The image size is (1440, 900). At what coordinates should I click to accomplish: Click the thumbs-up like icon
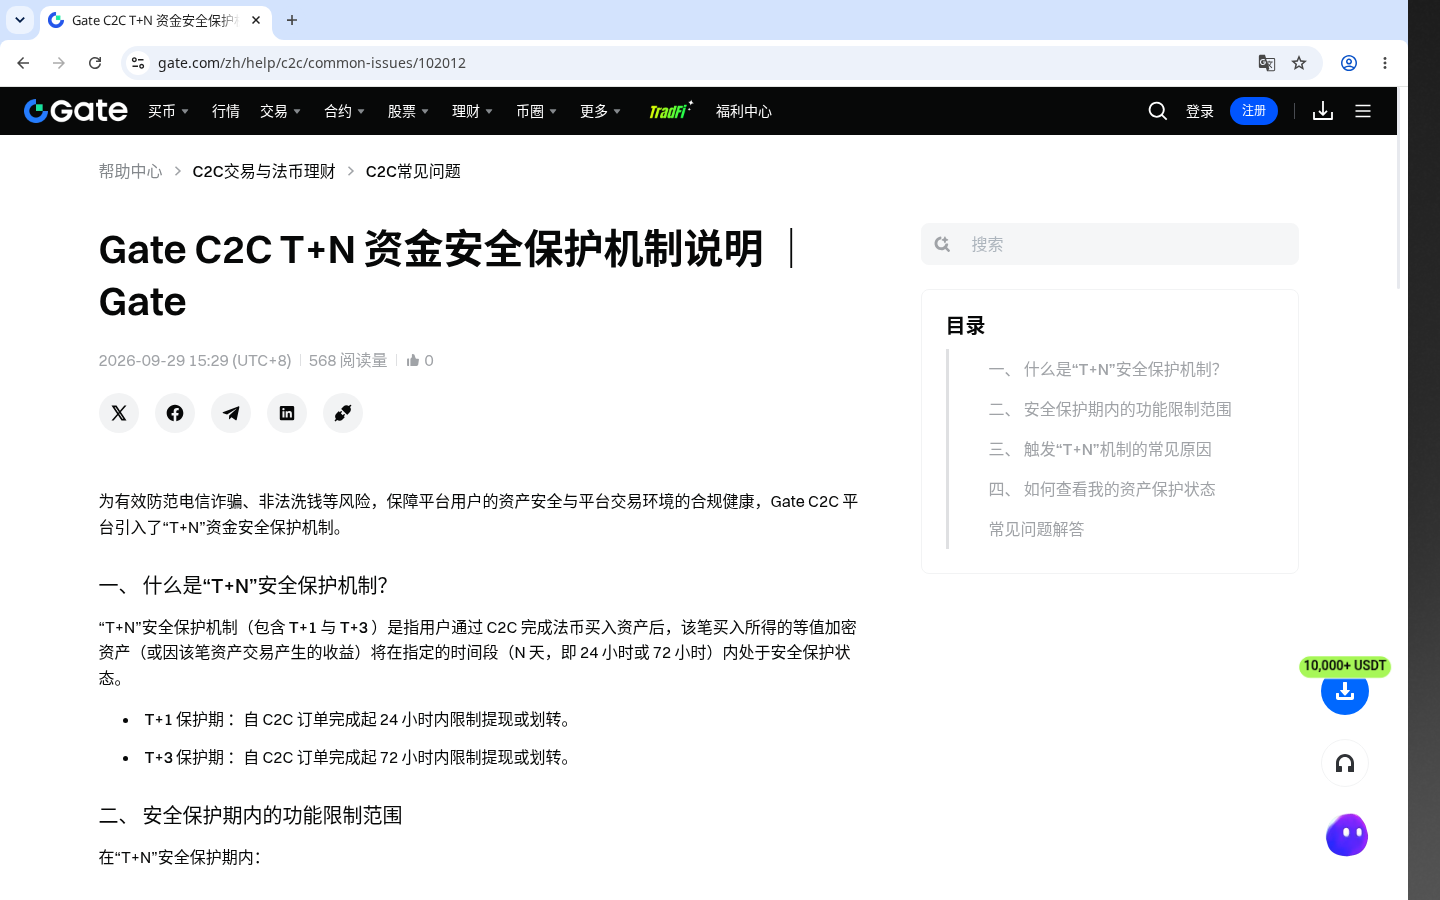[x=413, y=360]
